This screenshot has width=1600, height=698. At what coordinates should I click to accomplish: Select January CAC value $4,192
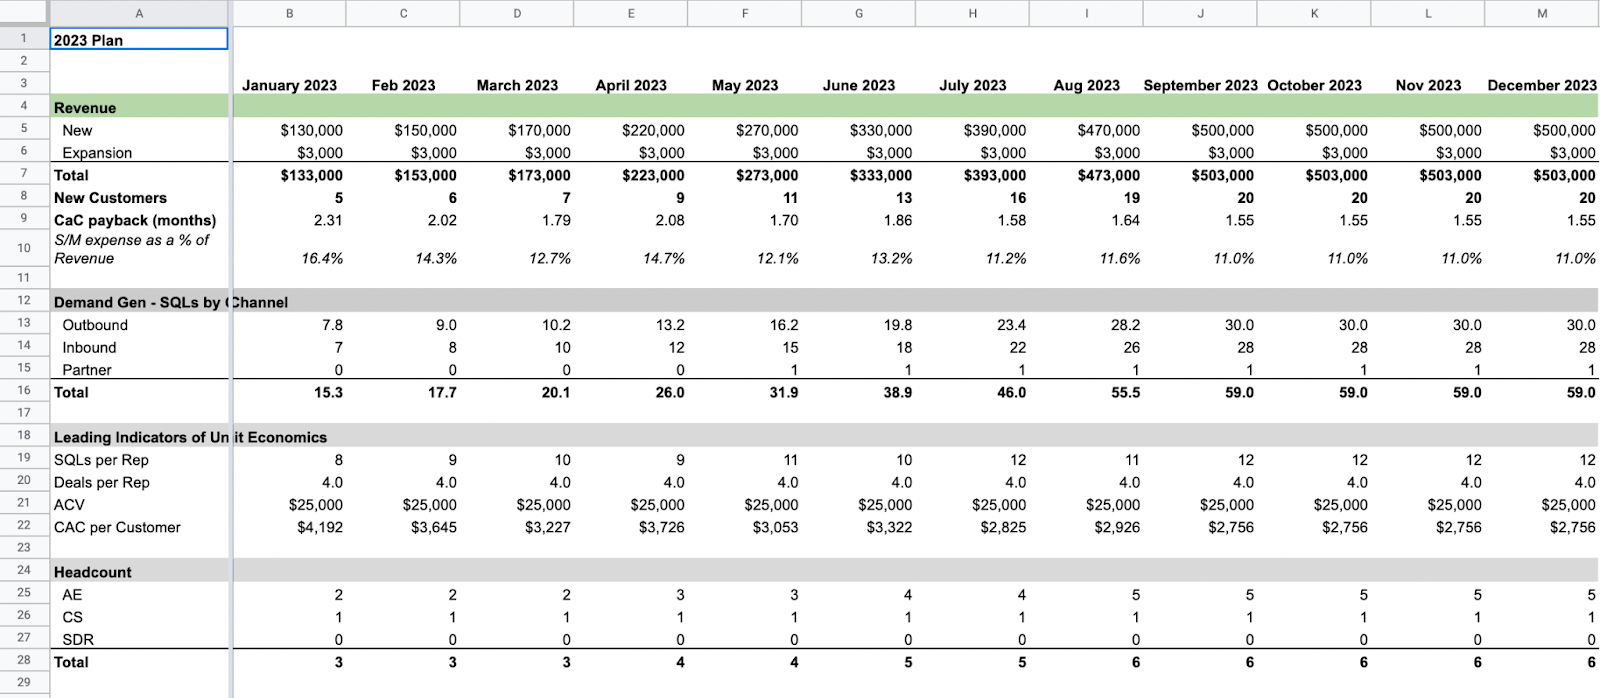pos(320,527)
